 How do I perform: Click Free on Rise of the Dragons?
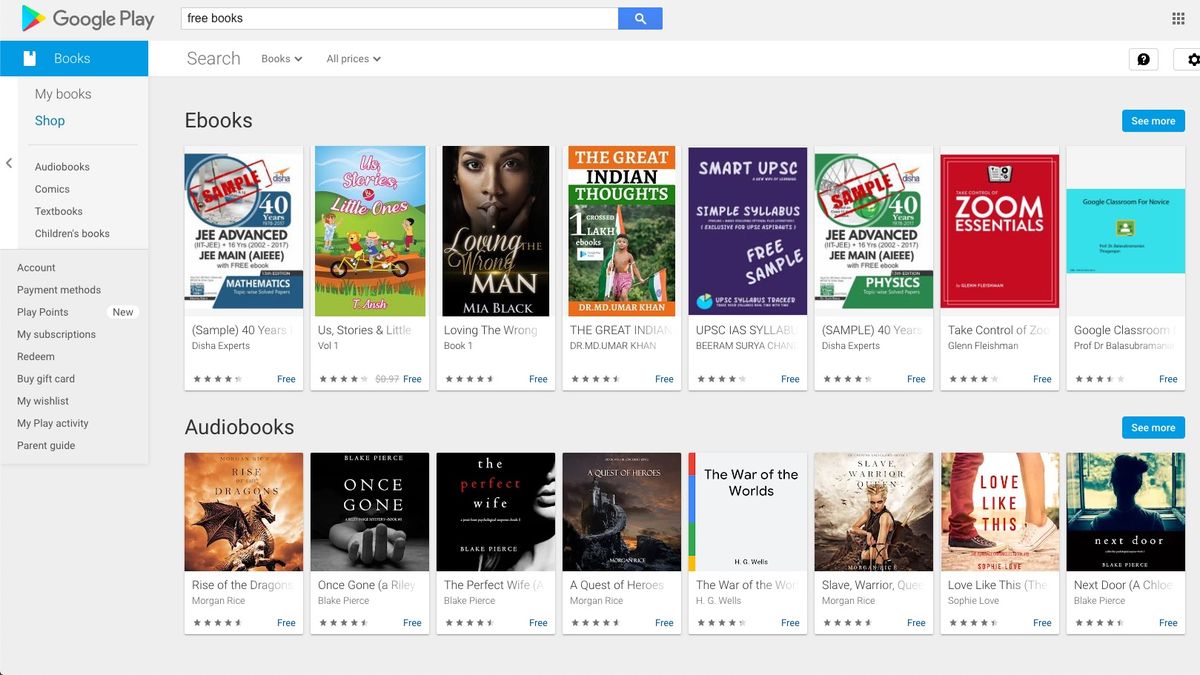286,622
